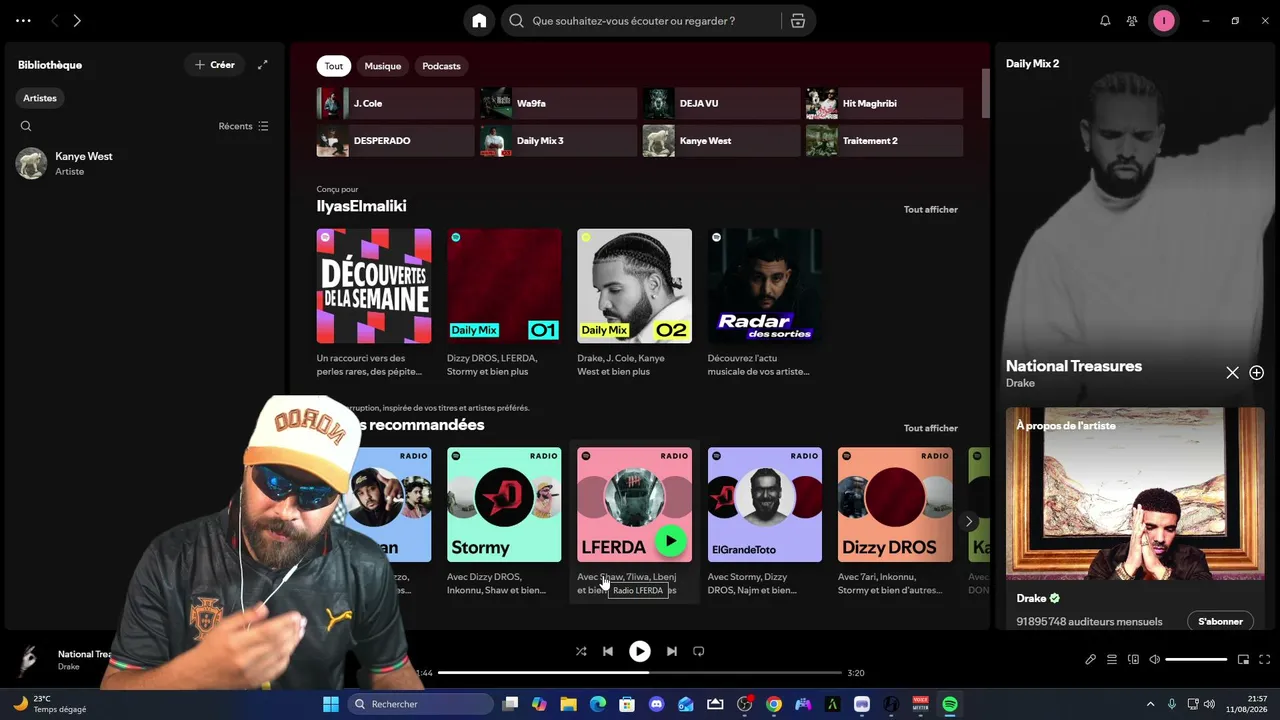Go to the Spotify Home page
This screenshot has width=1280, height=720.
[479, 21]
